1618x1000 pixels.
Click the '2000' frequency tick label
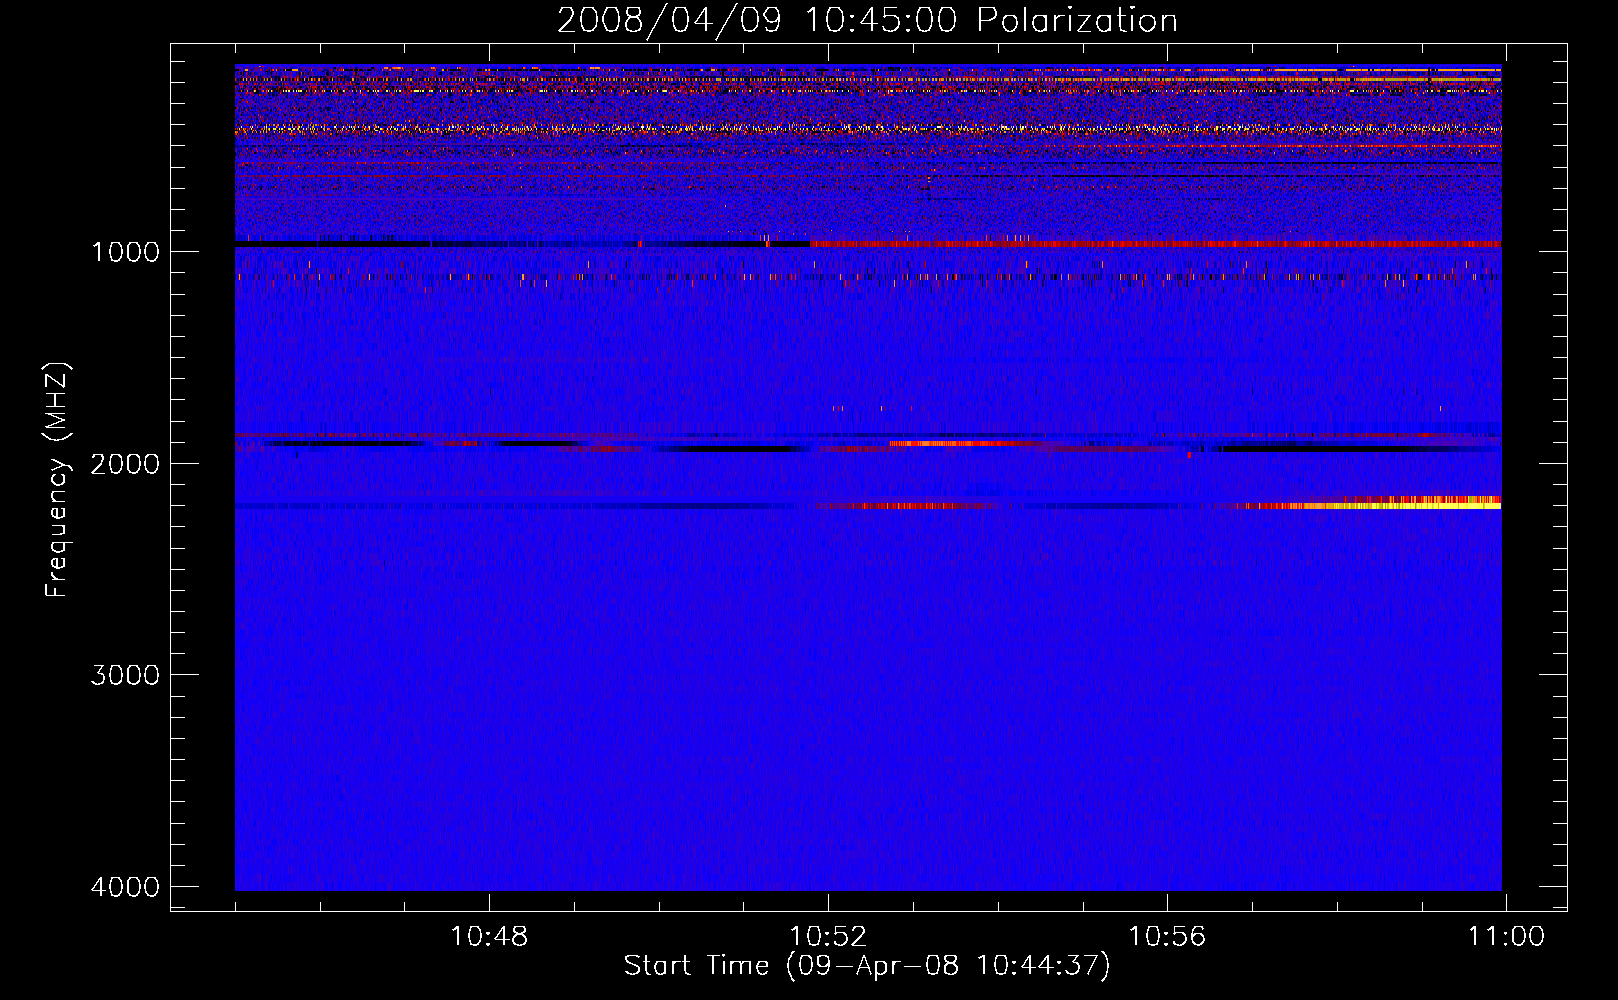125,464
